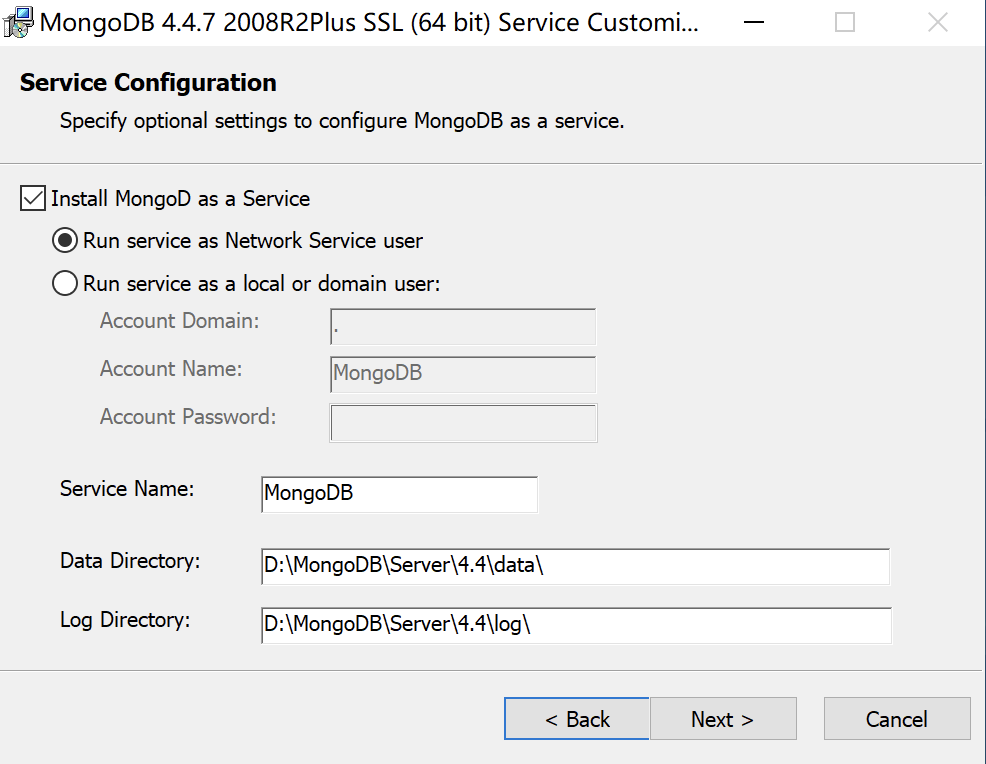The width and height of the screenshot is (986, 764).
Task: Click the 'Data Directory:' label
Action: [x=130, y=560]
